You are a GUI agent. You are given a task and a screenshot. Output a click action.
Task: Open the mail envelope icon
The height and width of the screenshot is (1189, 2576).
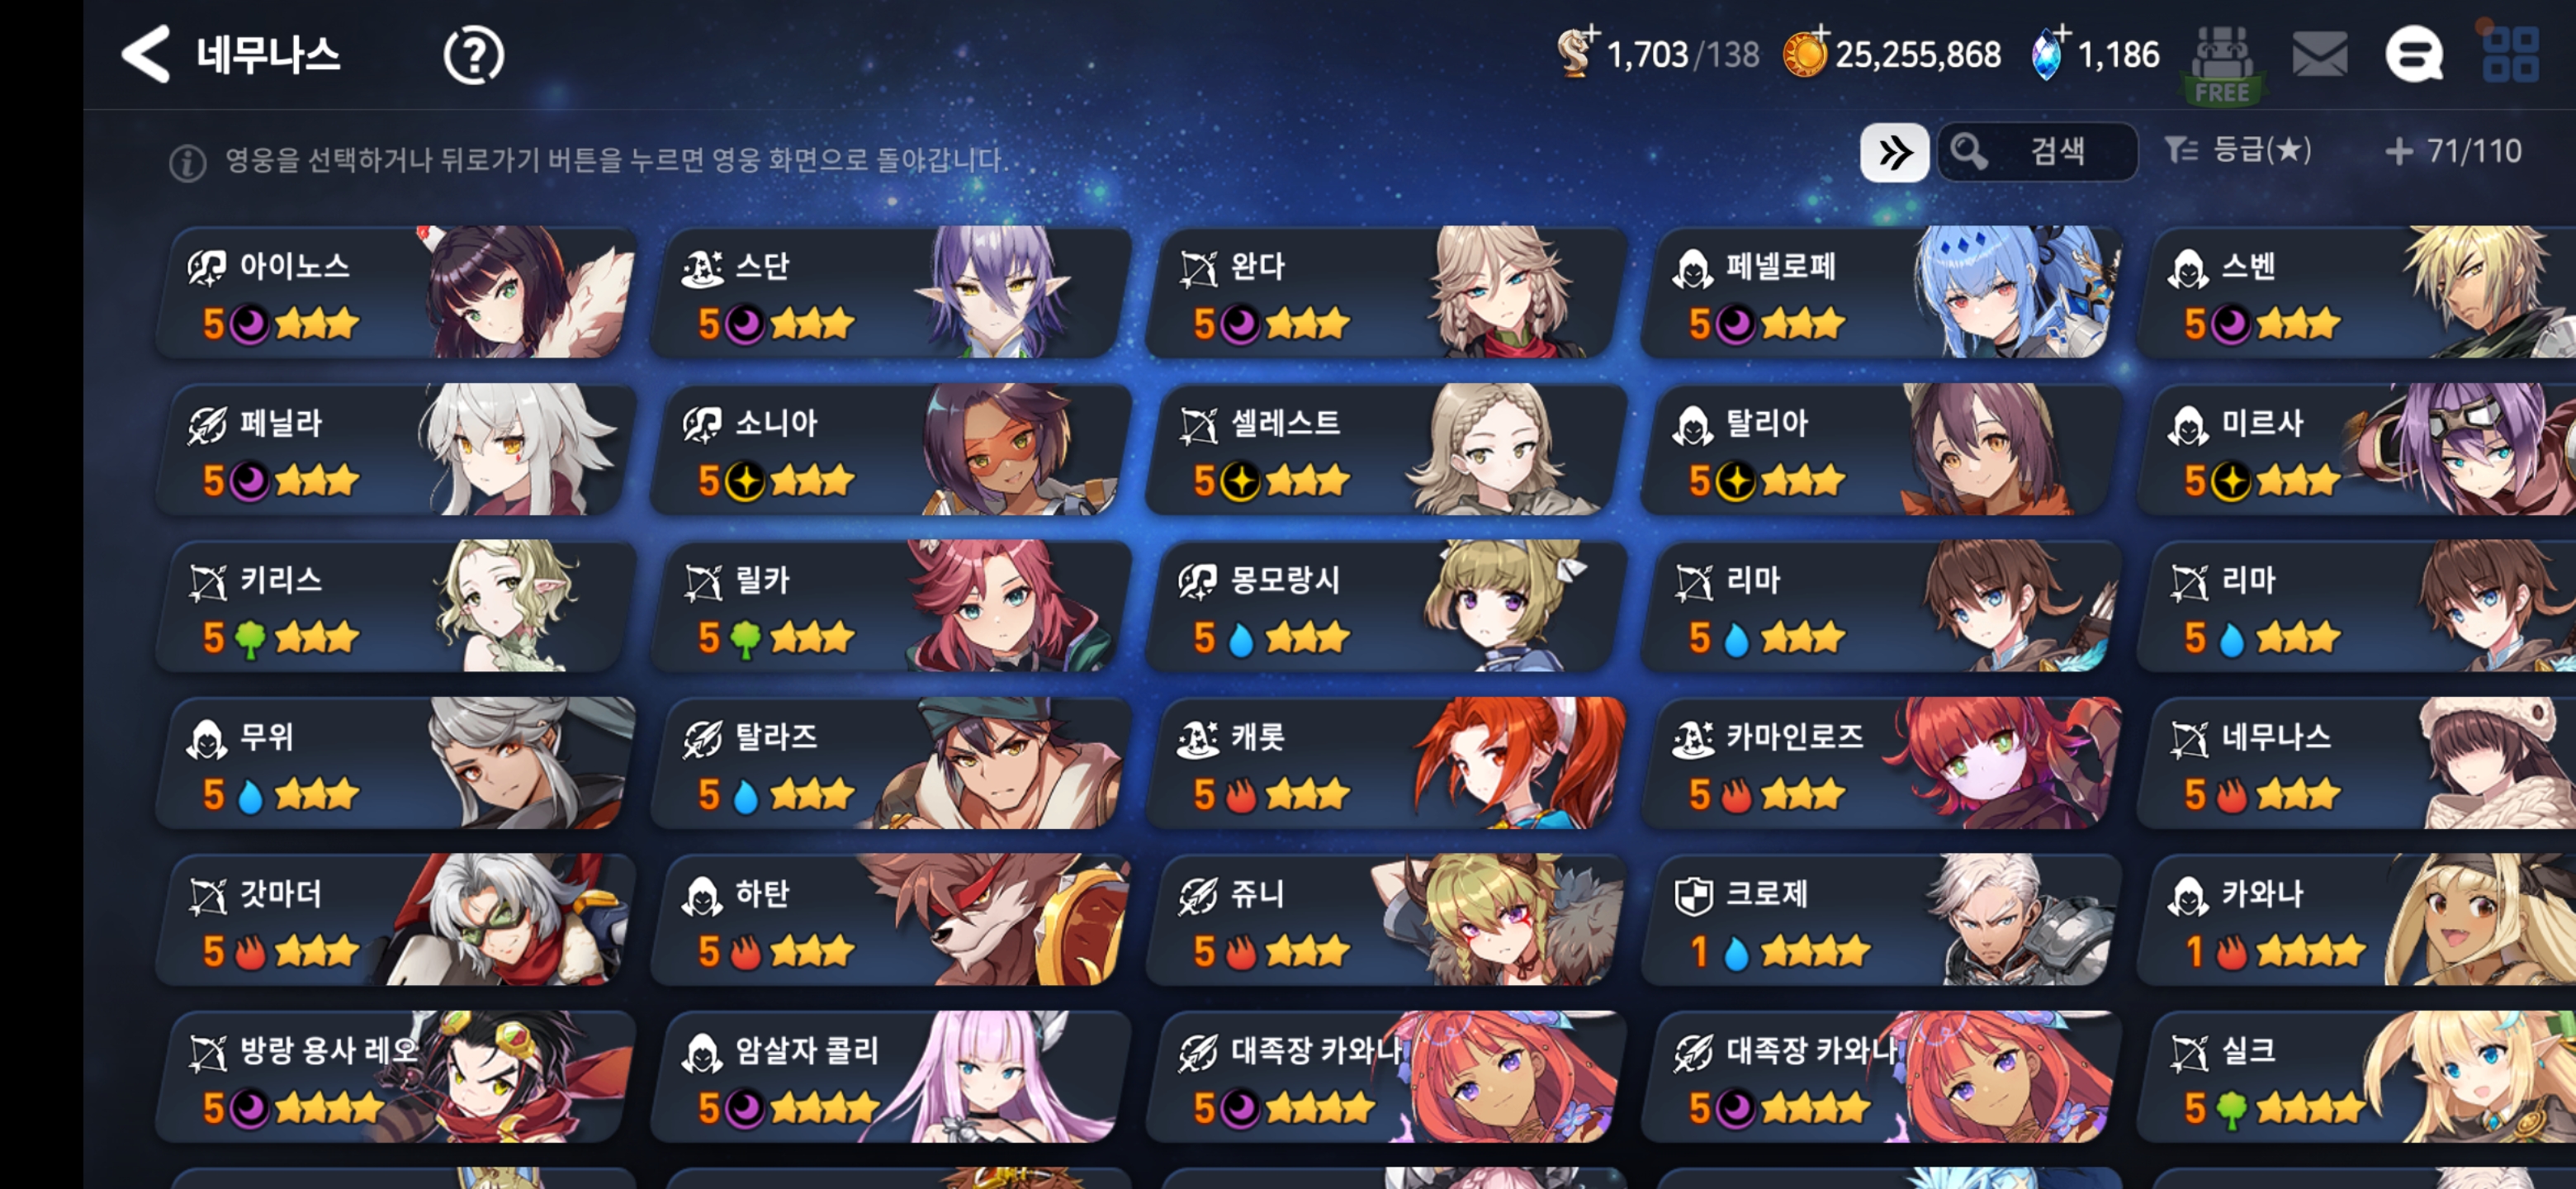[2319, 55]
